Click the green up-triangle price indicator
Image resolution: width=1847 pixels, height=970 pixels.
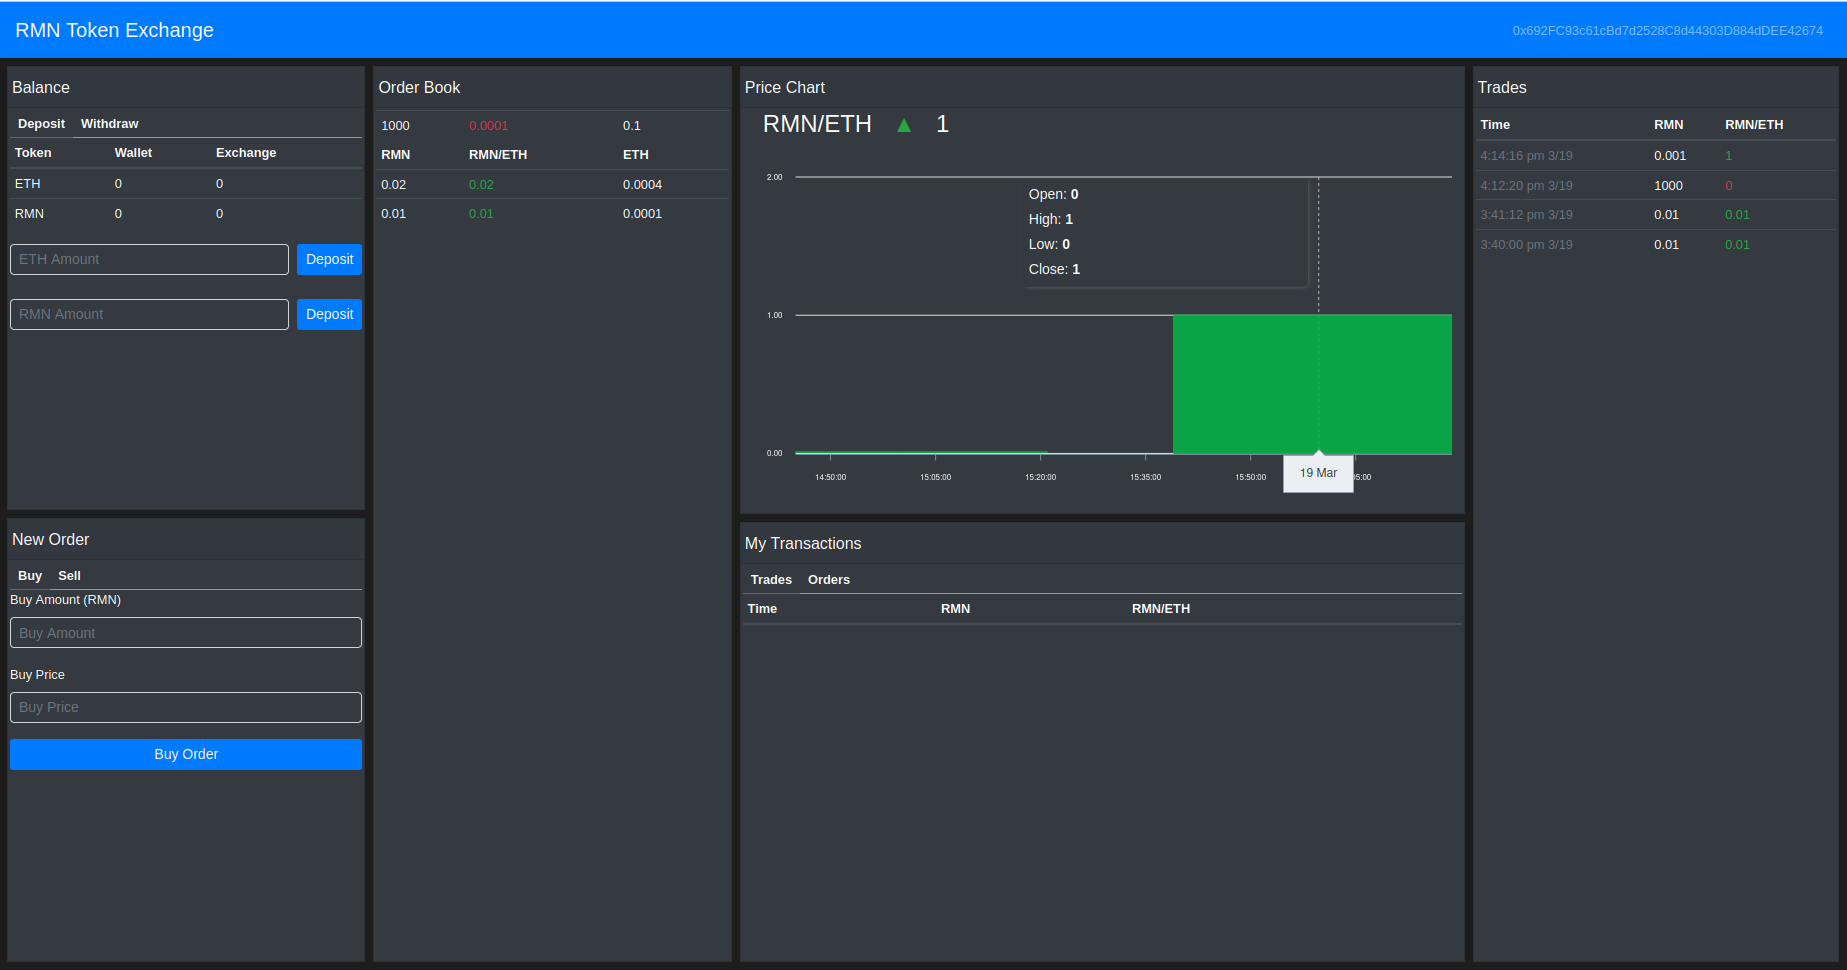(904, 125)
